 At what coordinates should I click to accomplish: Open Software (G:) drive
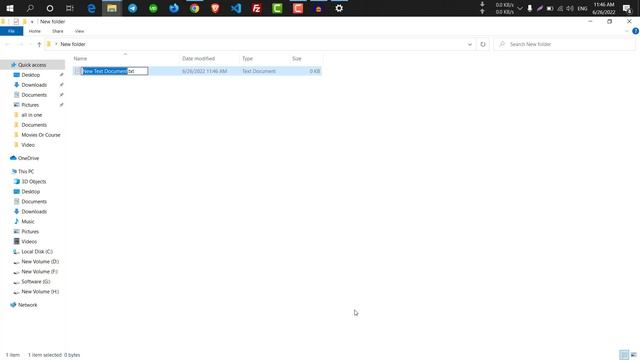(36, 282)
